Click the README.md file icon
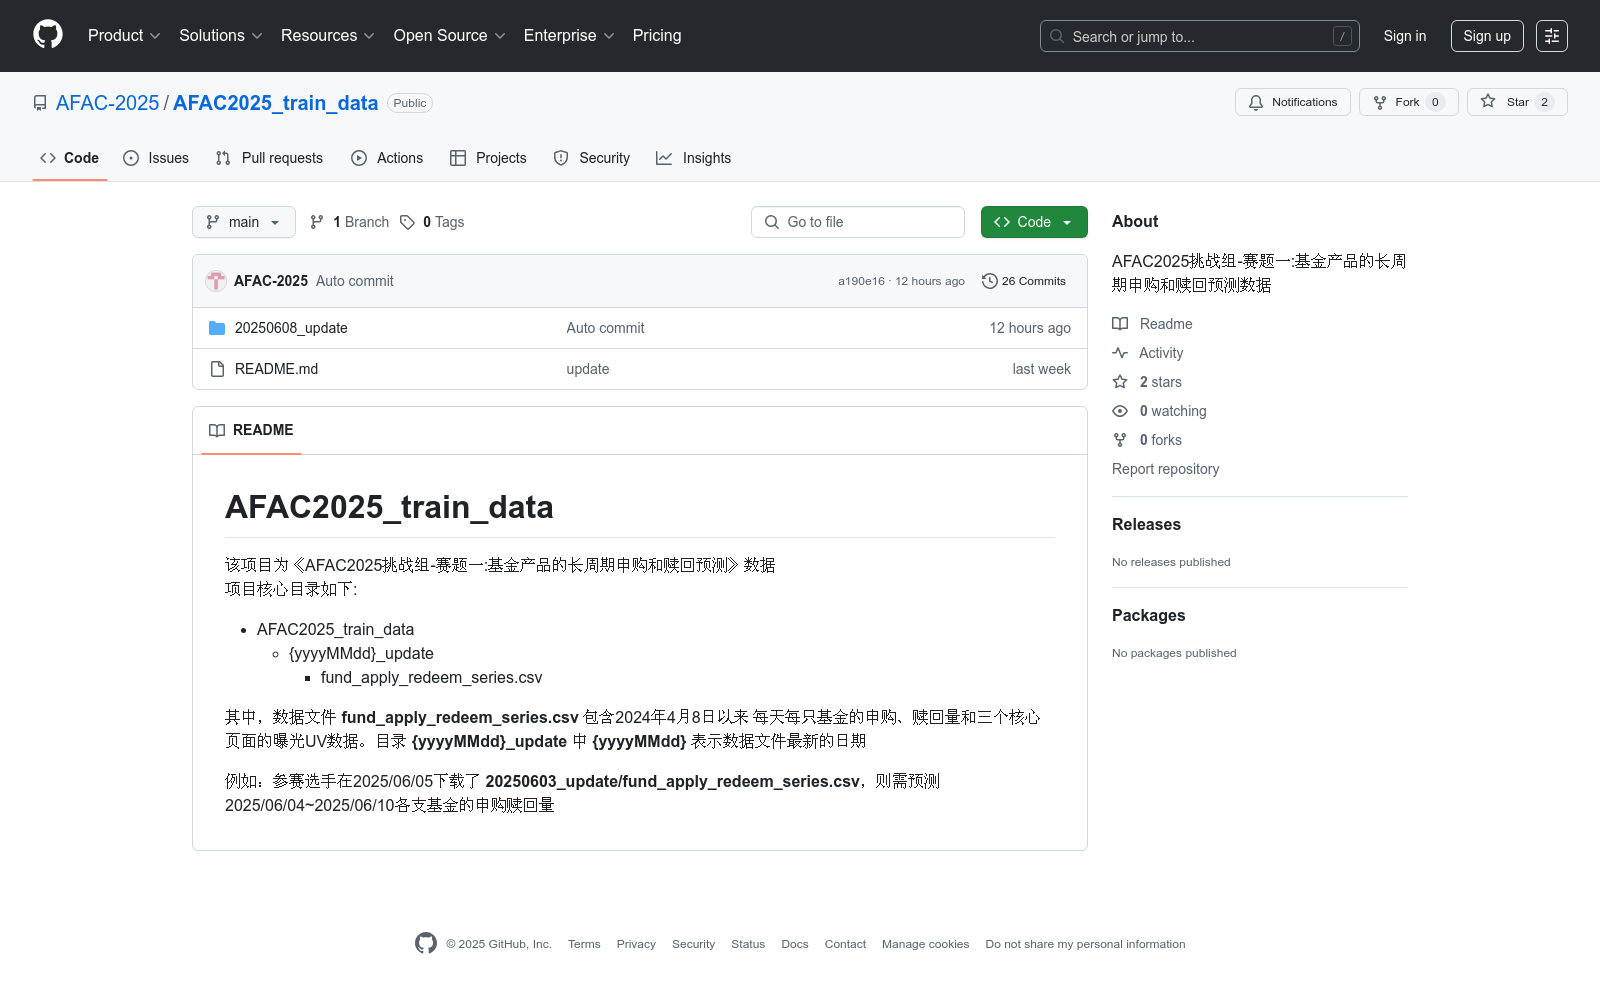 click(217, 369)
